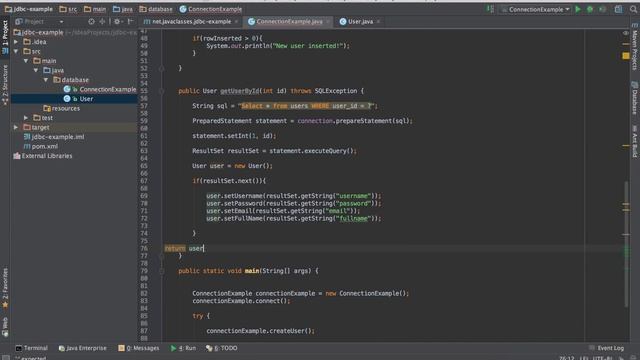640x360 pixels.
Task: Toggle the 2: Favorites tool window
Action: (x=5, y=288)
